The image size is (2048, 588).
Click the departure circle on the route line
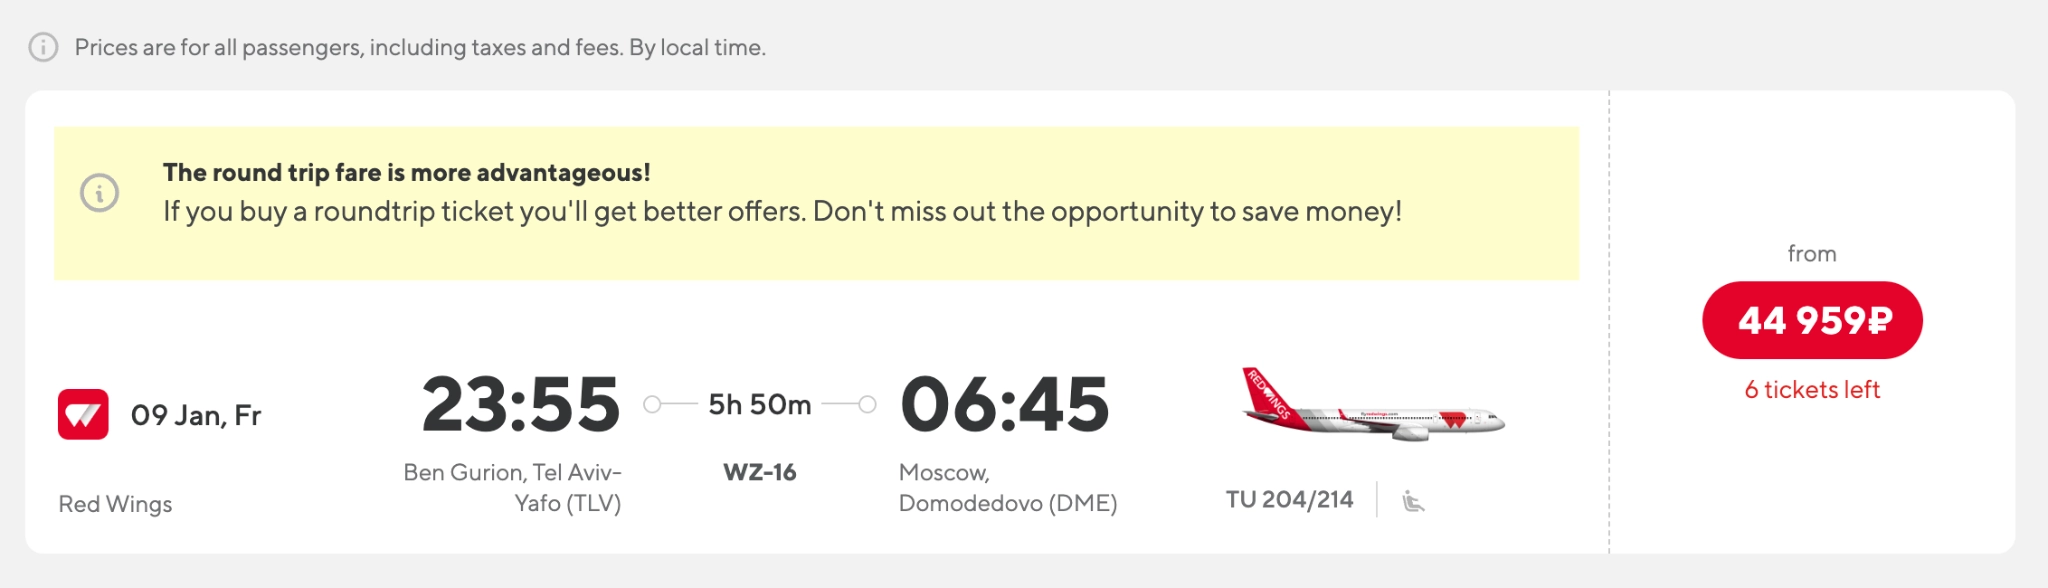pos(652,405)
